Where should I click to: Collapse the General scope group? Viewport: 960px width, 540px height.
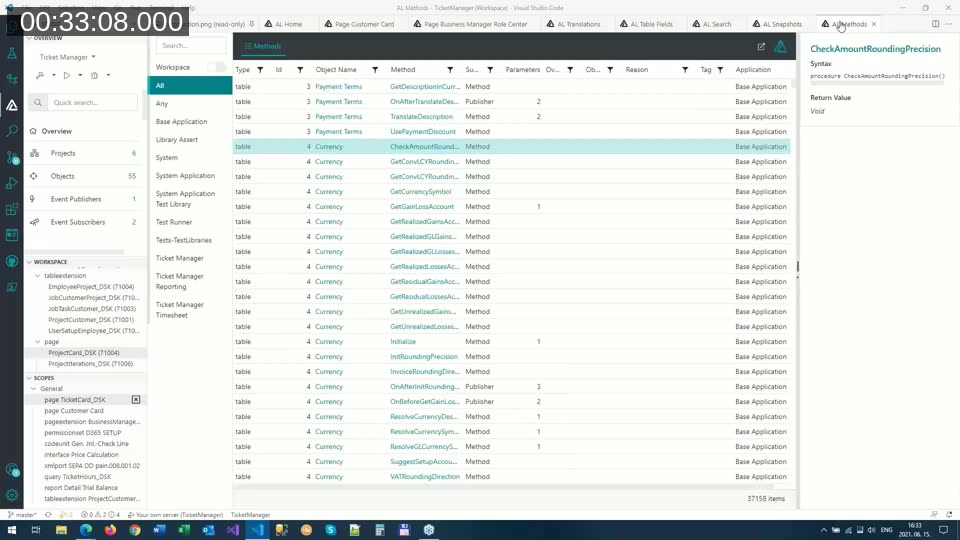point(34,389)
